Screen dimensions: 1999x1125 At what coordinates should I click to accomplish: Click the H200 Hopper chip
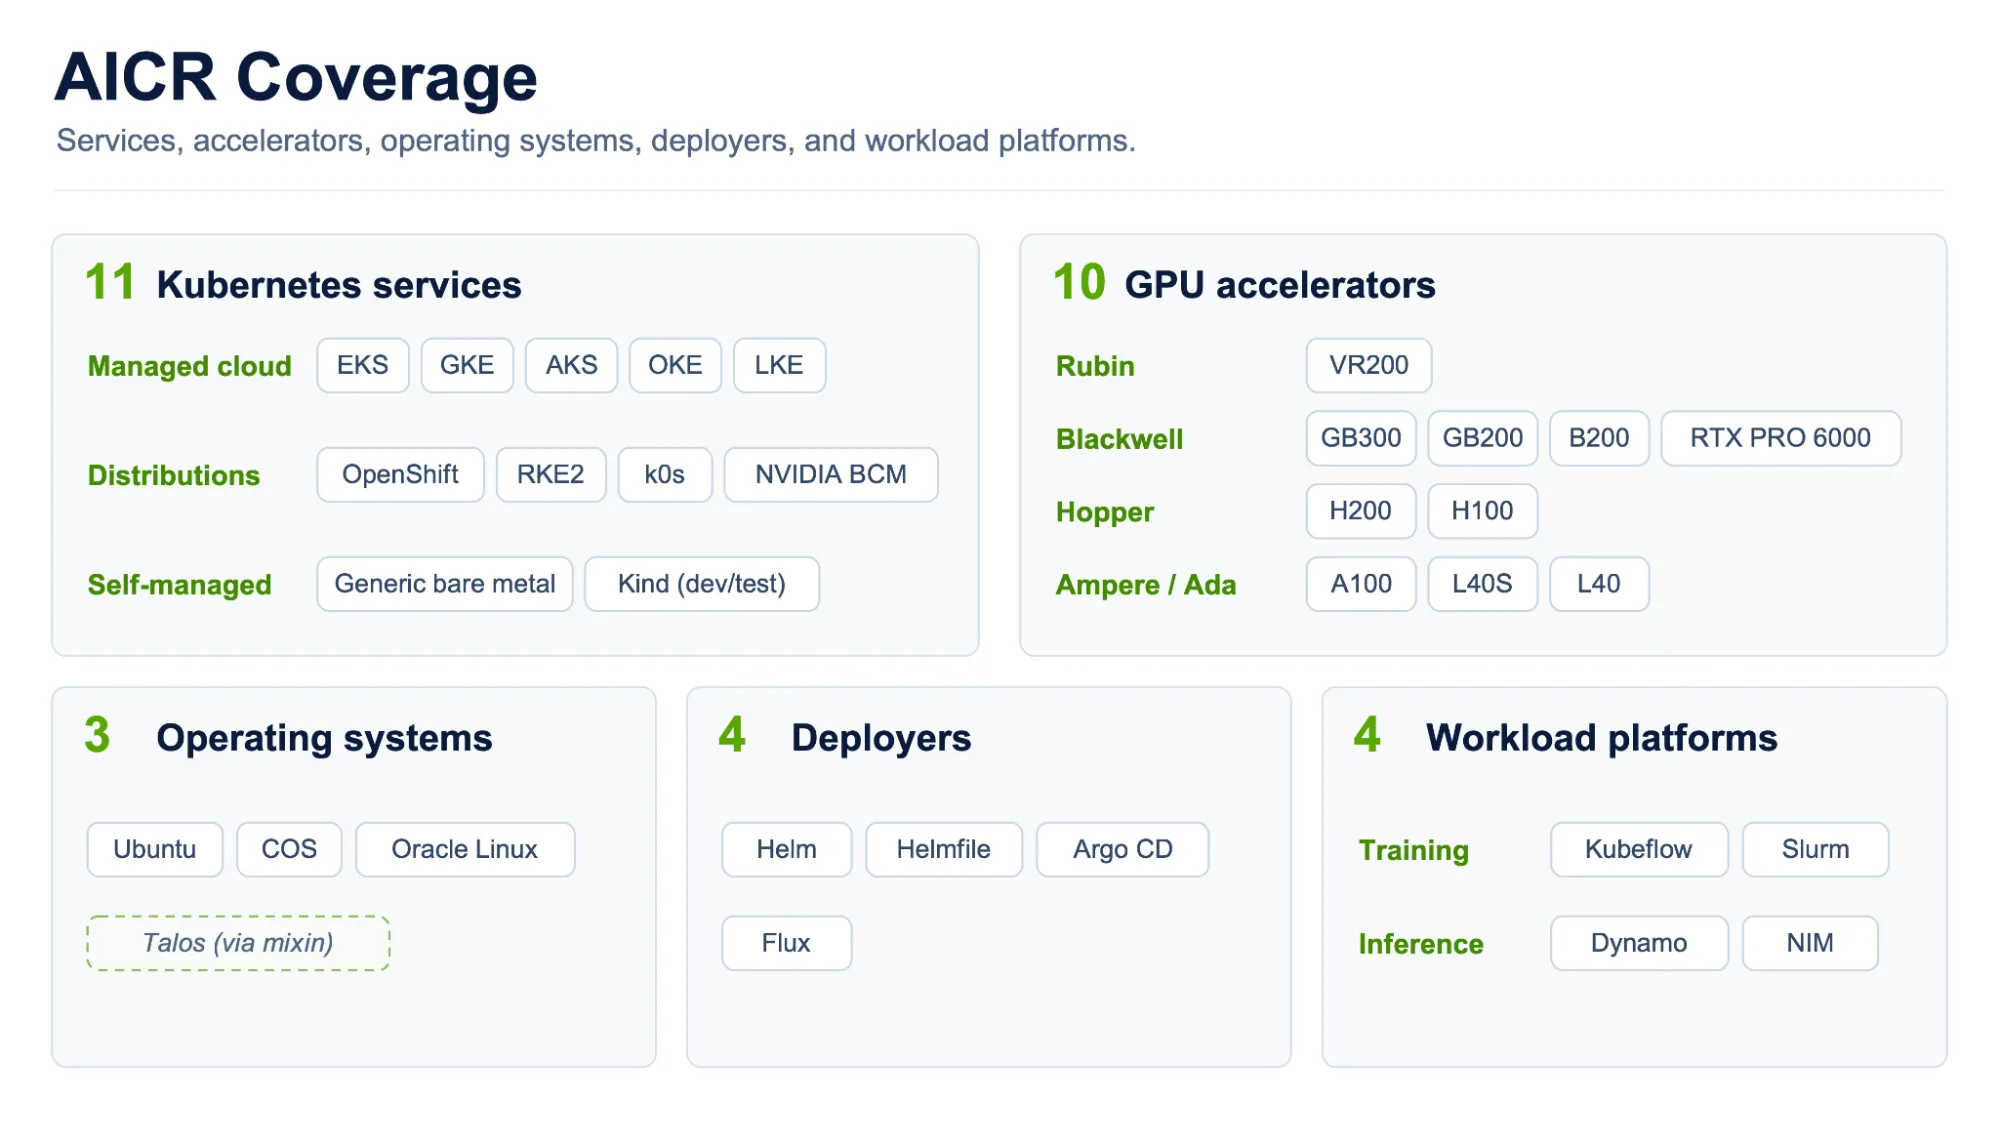point(1361,510)
